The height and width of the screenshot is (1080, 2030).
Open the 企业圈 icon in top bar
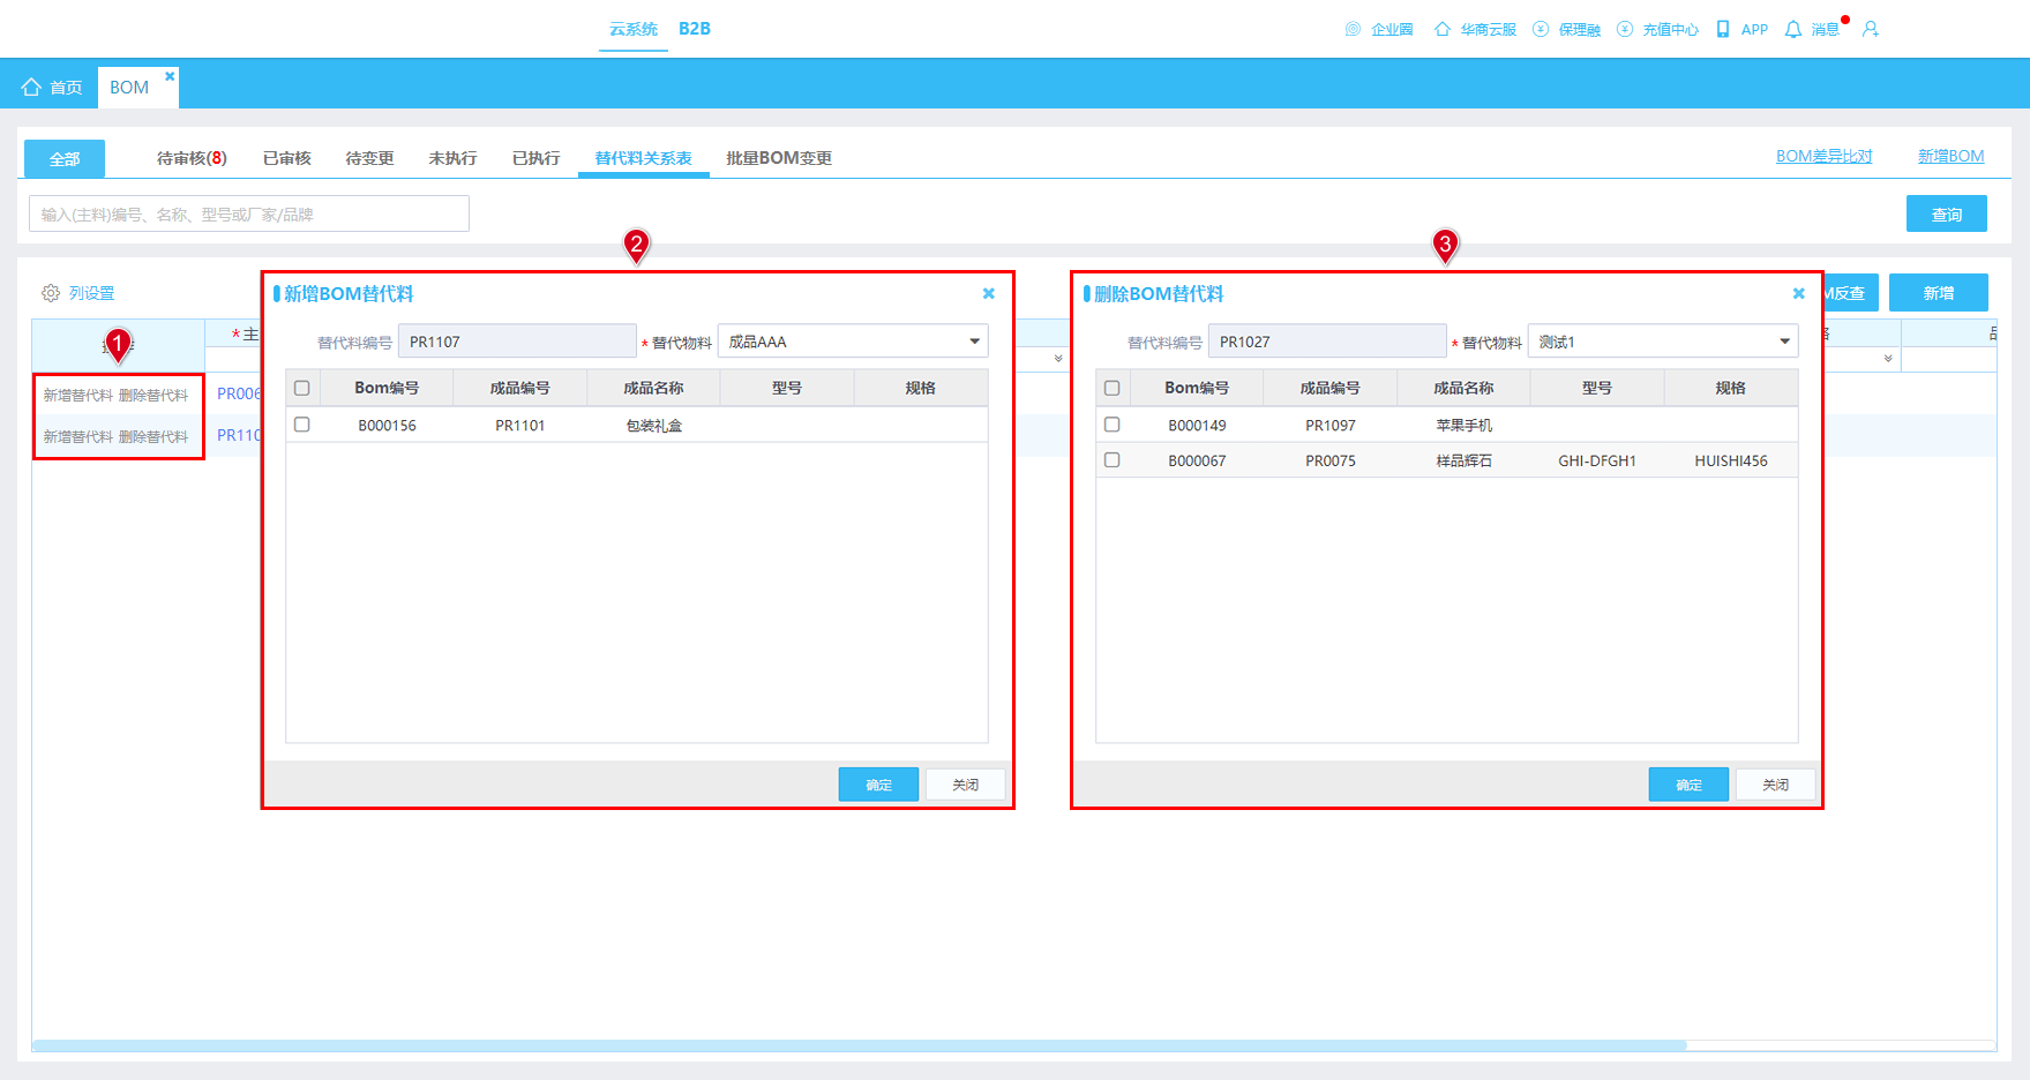tap(1353, 29)
